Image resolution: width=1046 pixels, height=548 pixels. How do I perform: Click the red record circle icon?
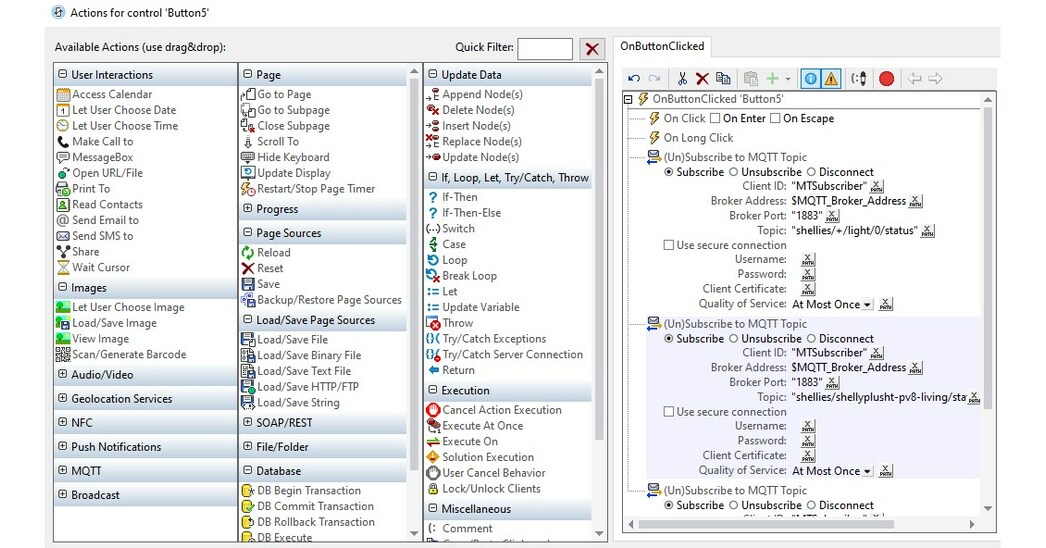click(886, 79)
